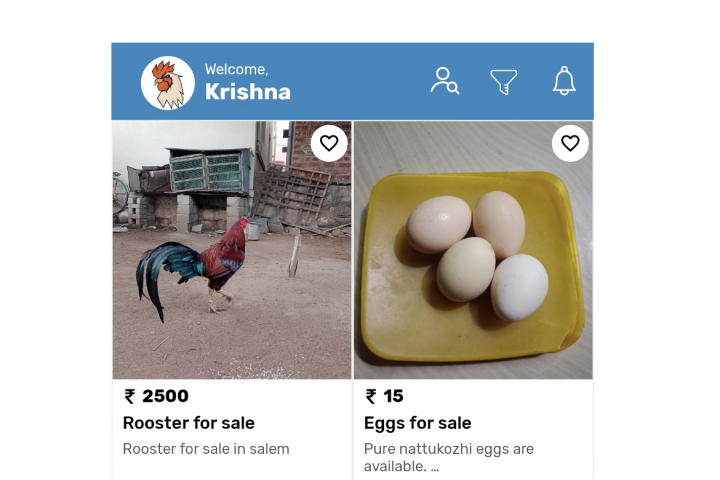Open the user search icon
Image resolution: width=720 pixels, height=480 pixels.
coord(444,81)
